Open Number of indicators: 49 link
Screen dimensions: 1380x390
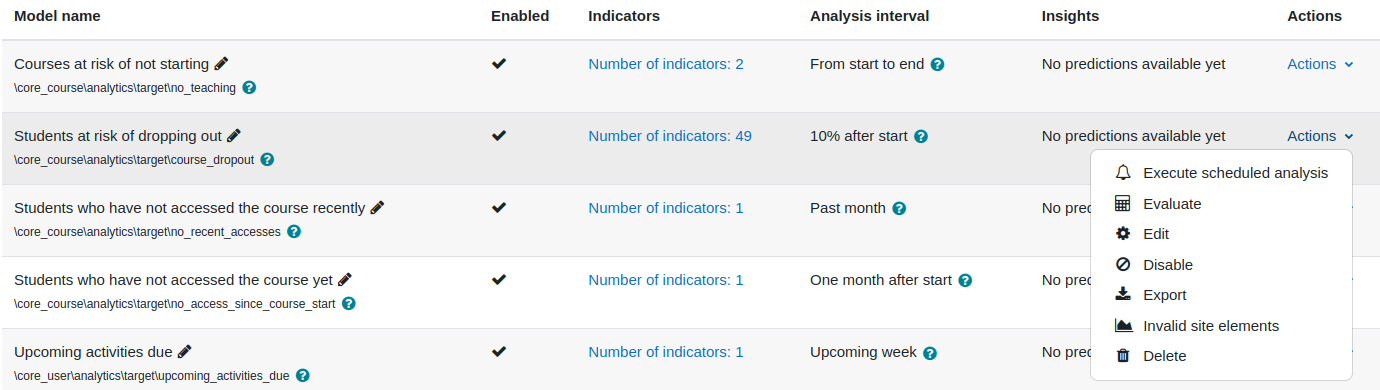click(670, 136)
